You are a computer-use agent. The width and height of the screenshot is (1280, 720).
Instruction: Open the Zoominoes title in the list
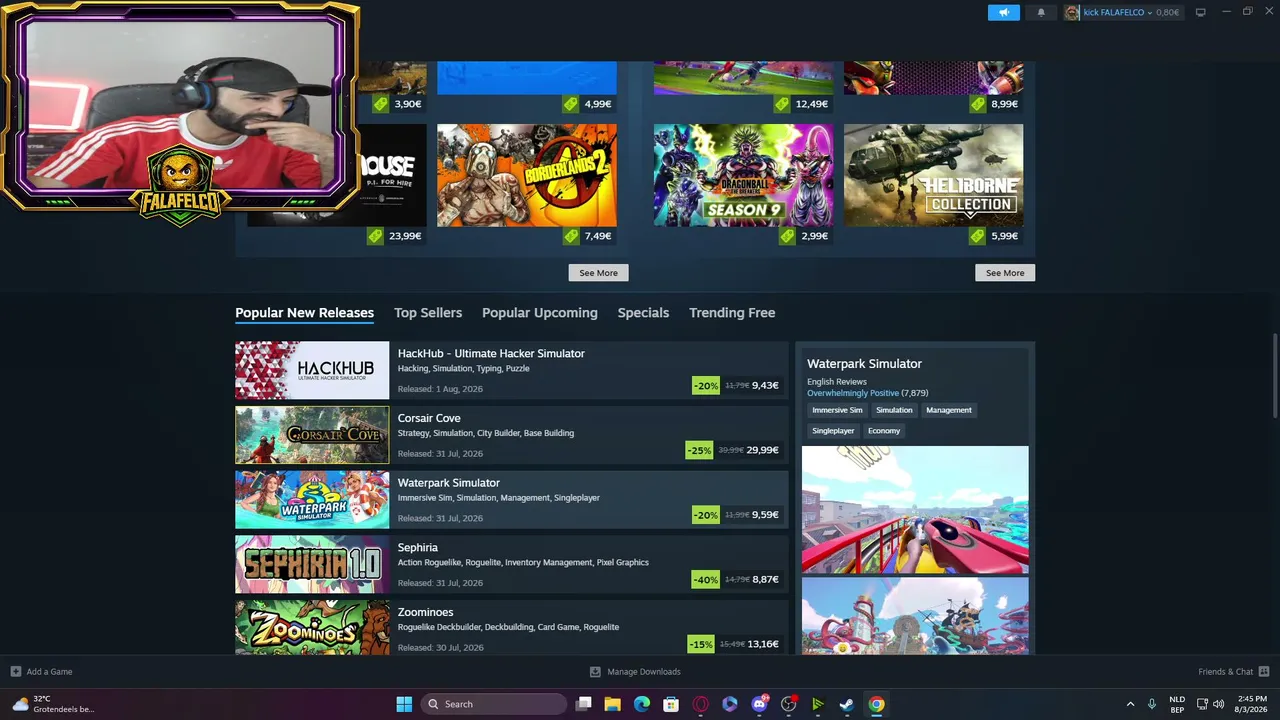426,612
